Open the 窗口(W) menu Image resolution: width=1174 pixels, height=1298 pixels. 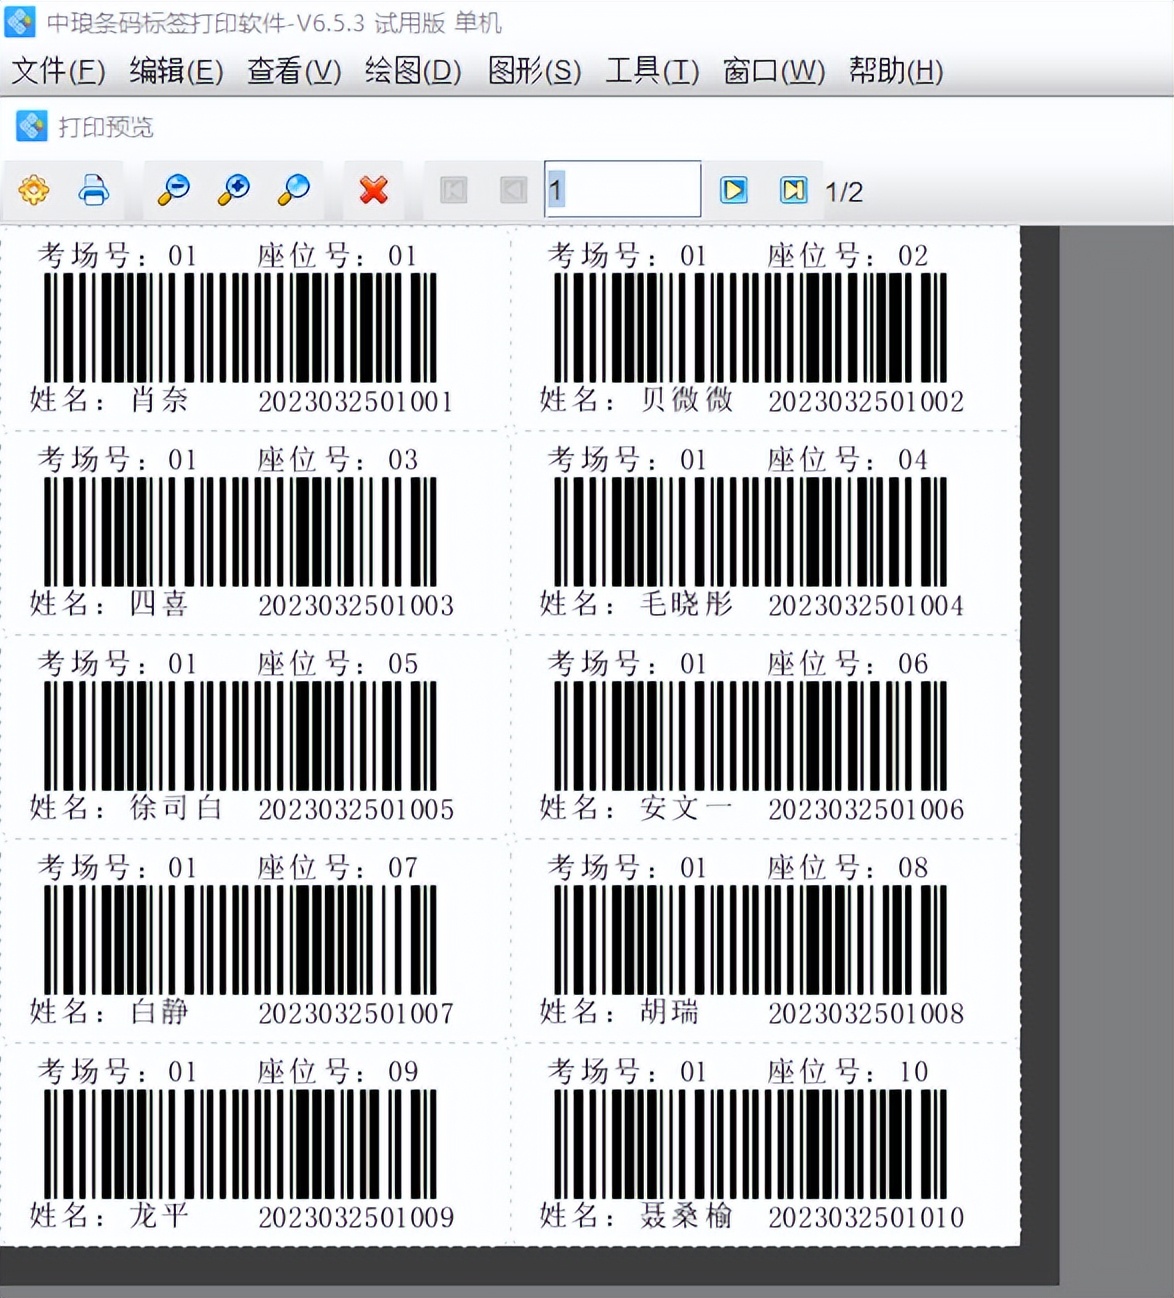click(774, 71)
